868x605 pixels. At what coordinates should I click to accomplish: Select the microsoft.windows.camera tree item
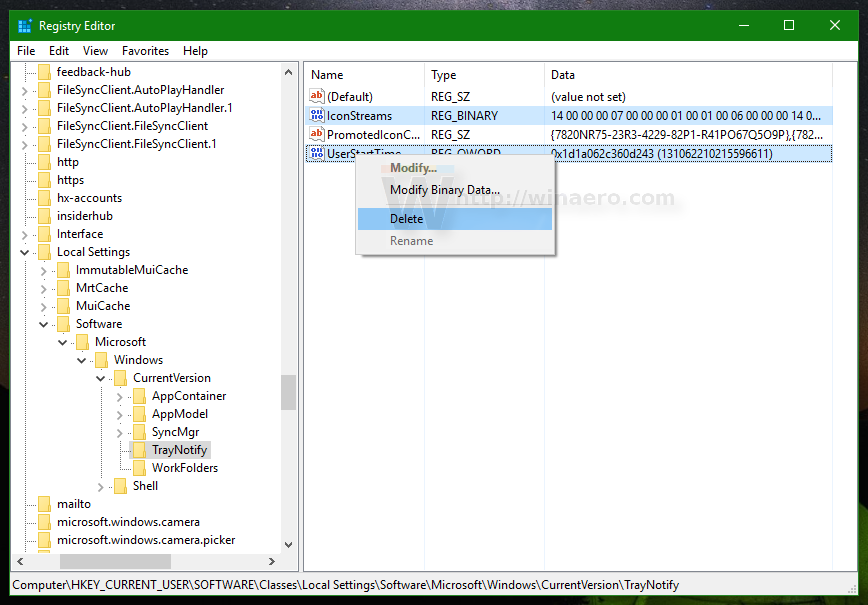click(128, 522)
